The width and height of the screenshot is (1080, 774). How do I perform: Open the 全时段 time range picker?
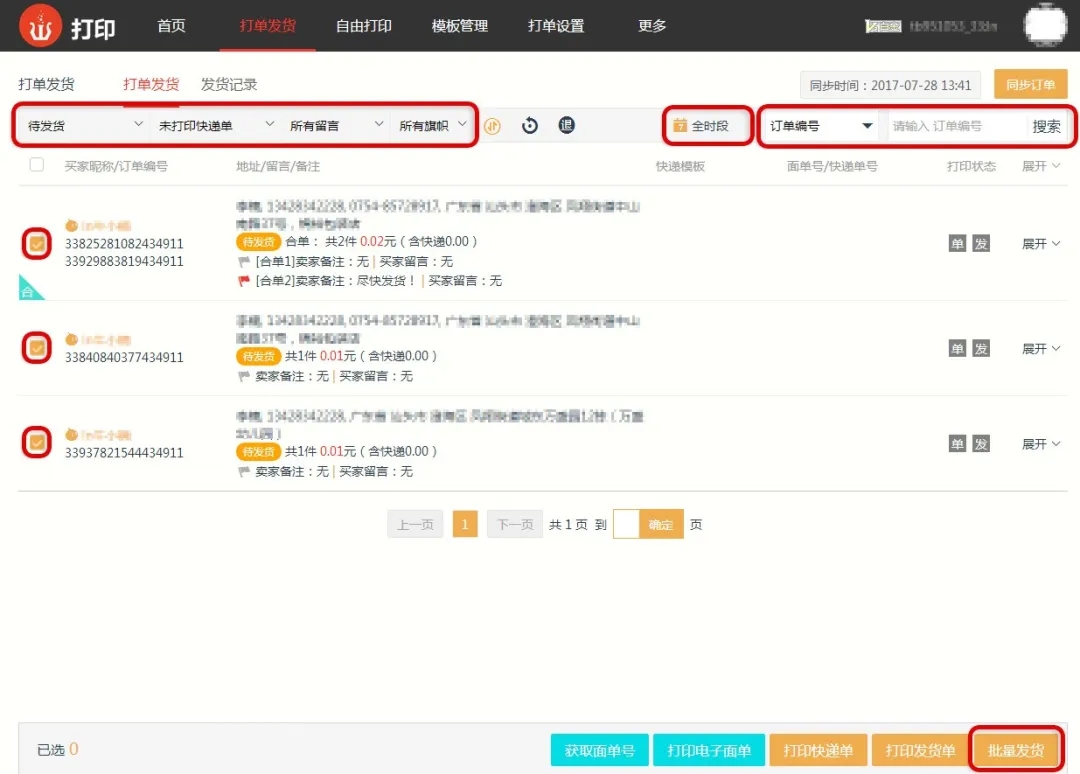click(709, 126)
